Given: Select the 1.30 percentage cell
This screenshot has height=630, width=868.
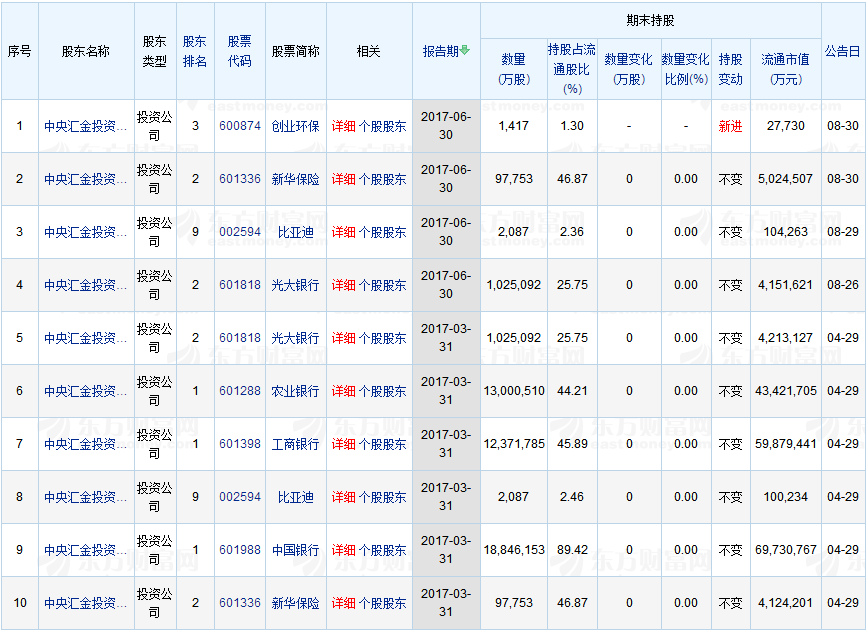Looking at the screenshot, I should 572,126.
